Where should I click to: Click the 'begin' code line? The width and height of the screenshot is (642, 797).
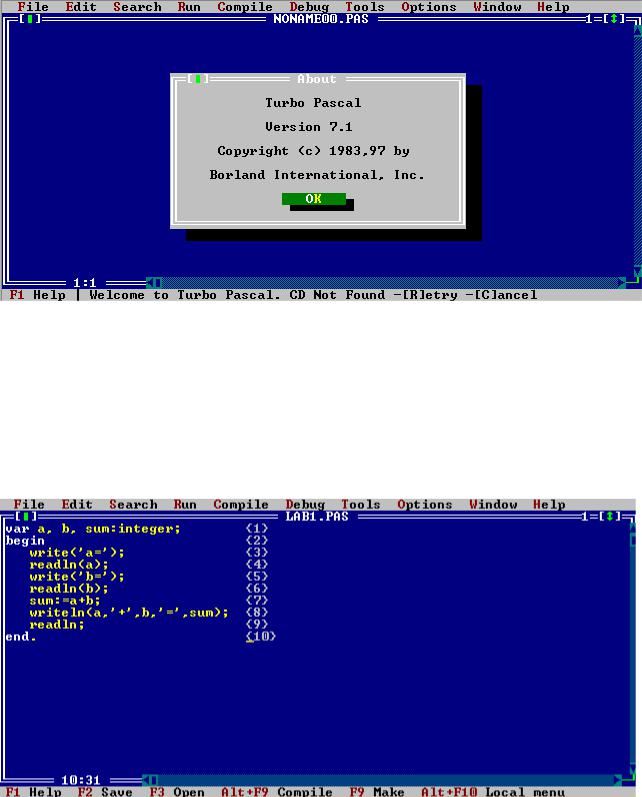coord(25,541)
